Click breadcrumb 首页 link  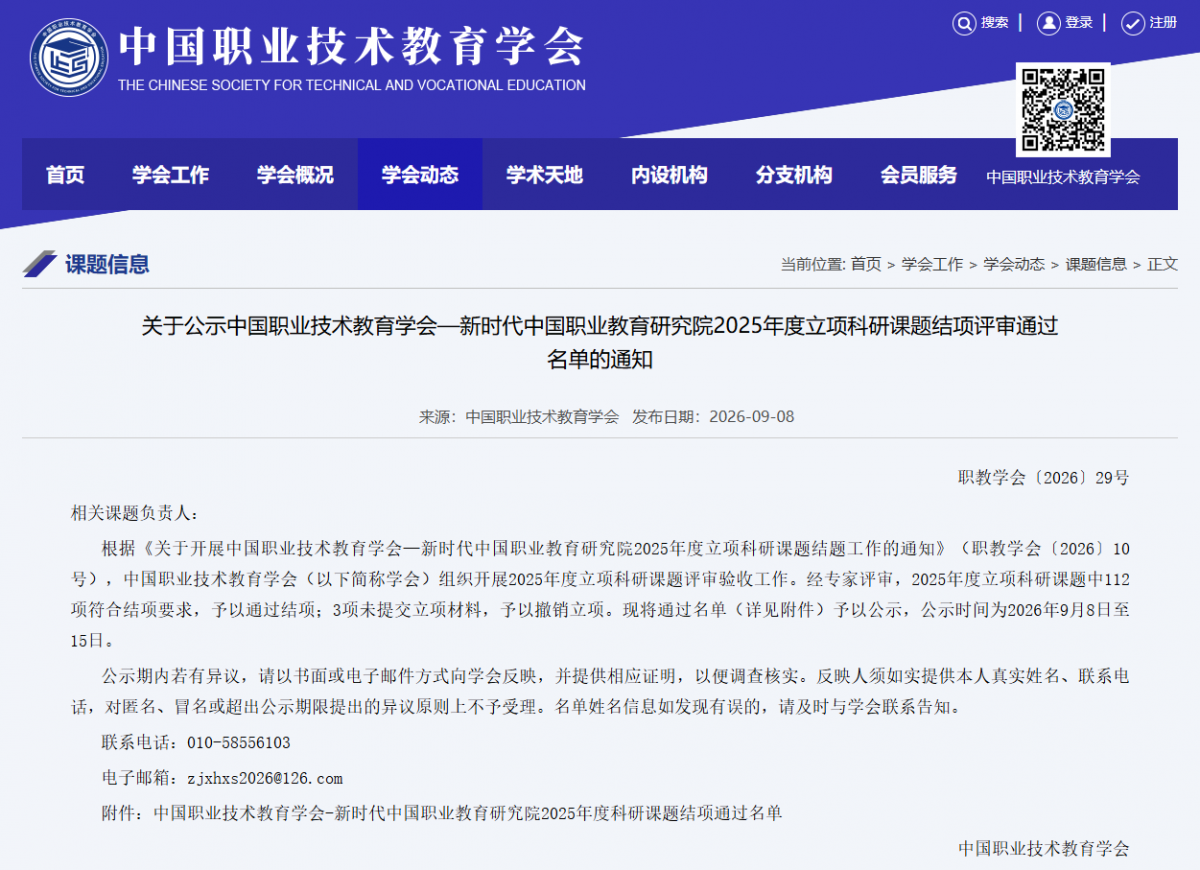[866, 264]
